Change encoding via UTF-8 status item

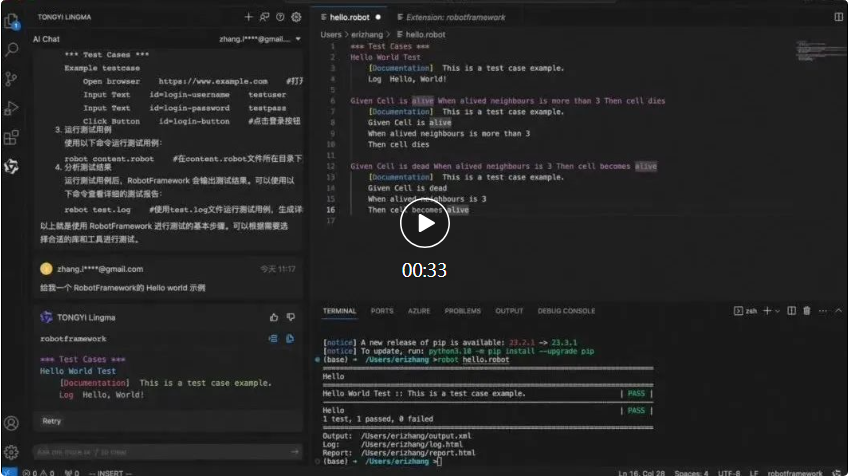click(729, 473)
